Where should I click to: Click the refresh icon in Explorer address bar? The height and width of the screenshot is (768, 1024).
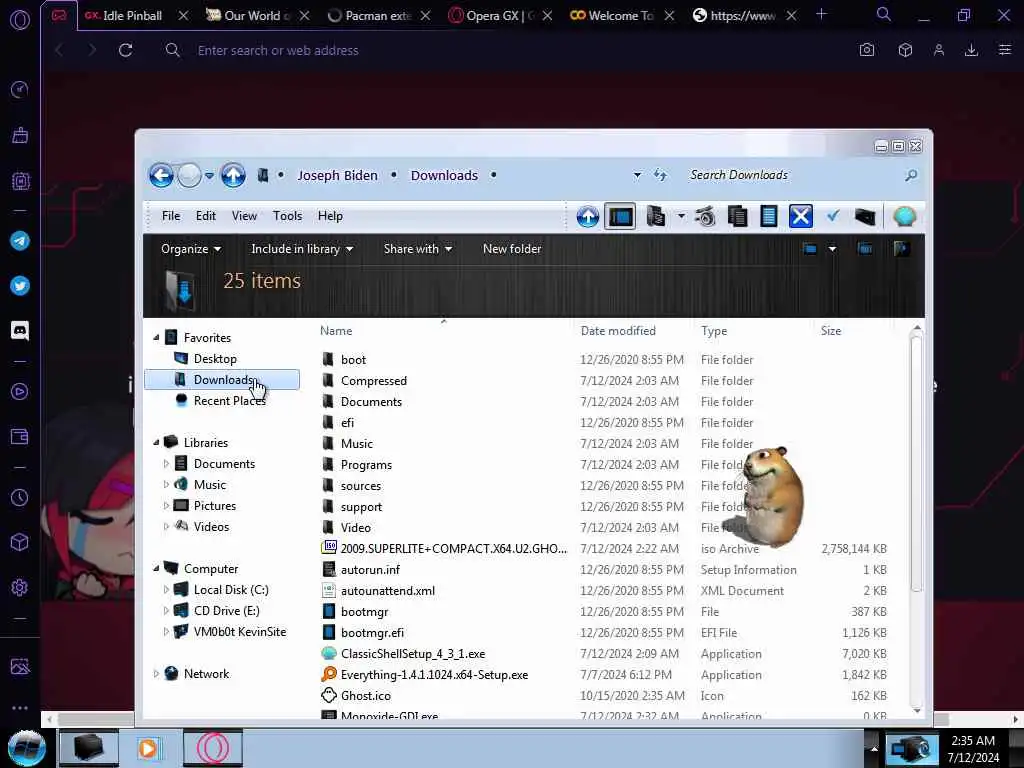661,175
